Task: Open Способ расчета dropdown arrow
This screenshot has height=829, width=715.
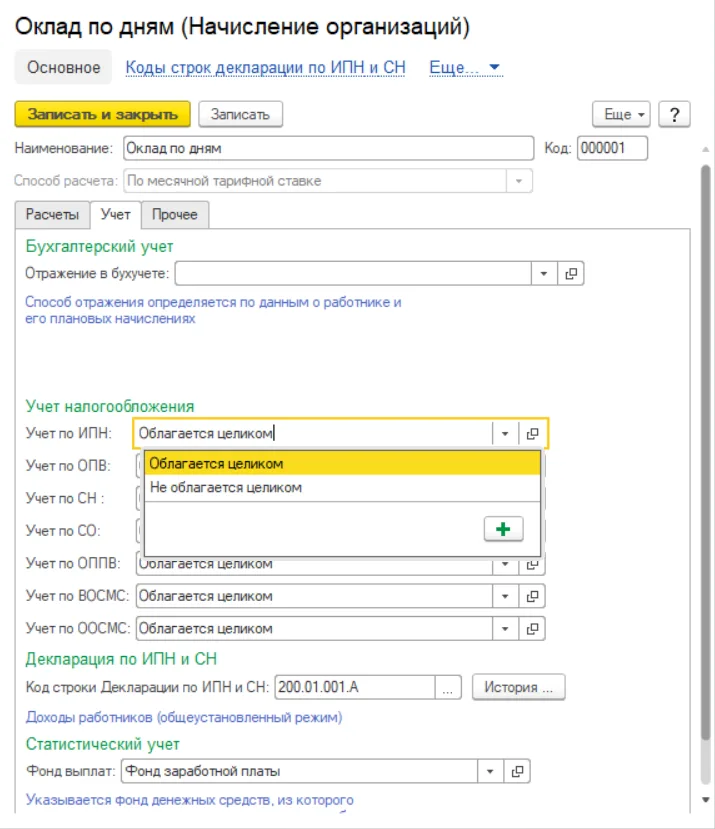Action: pyautogui.click(x=519, y=181)
